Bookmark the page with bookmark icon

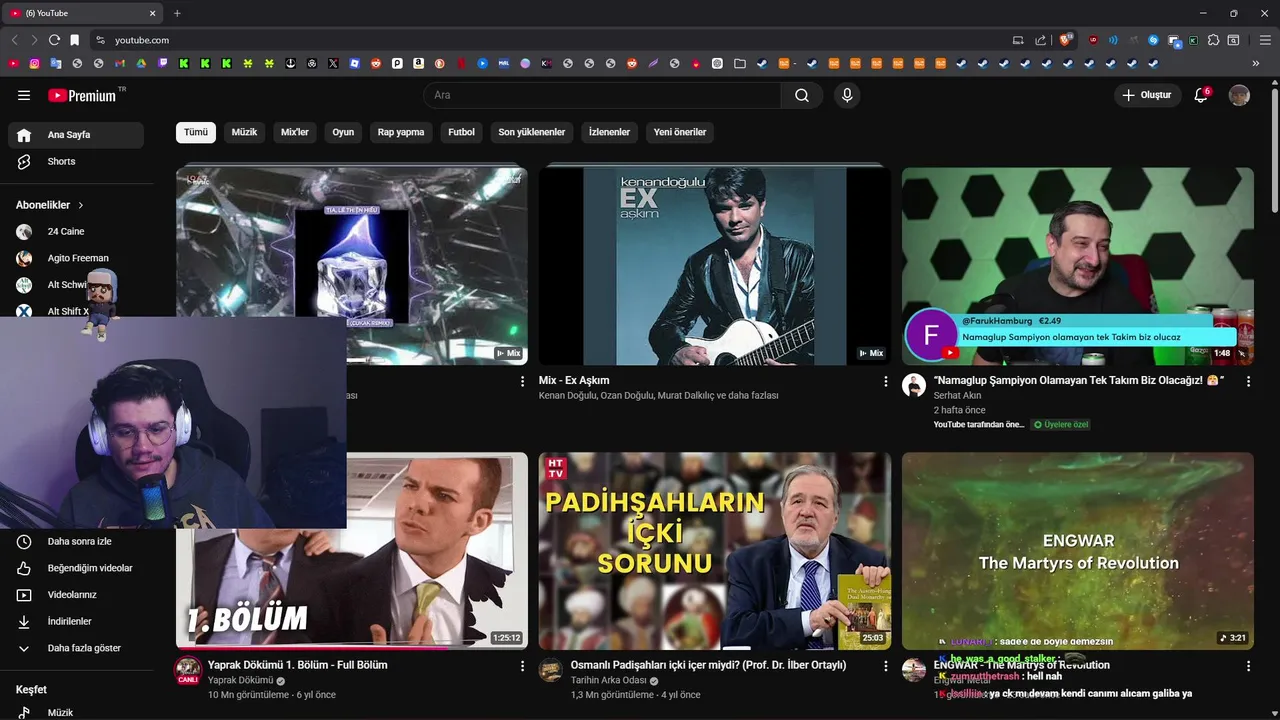point(74,40)
